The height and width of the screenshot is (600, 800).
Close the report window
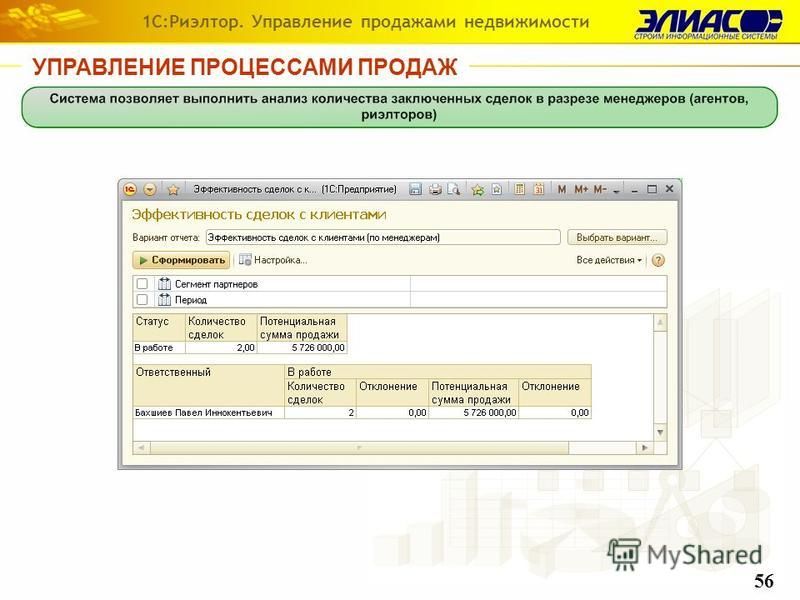(669, 189)
